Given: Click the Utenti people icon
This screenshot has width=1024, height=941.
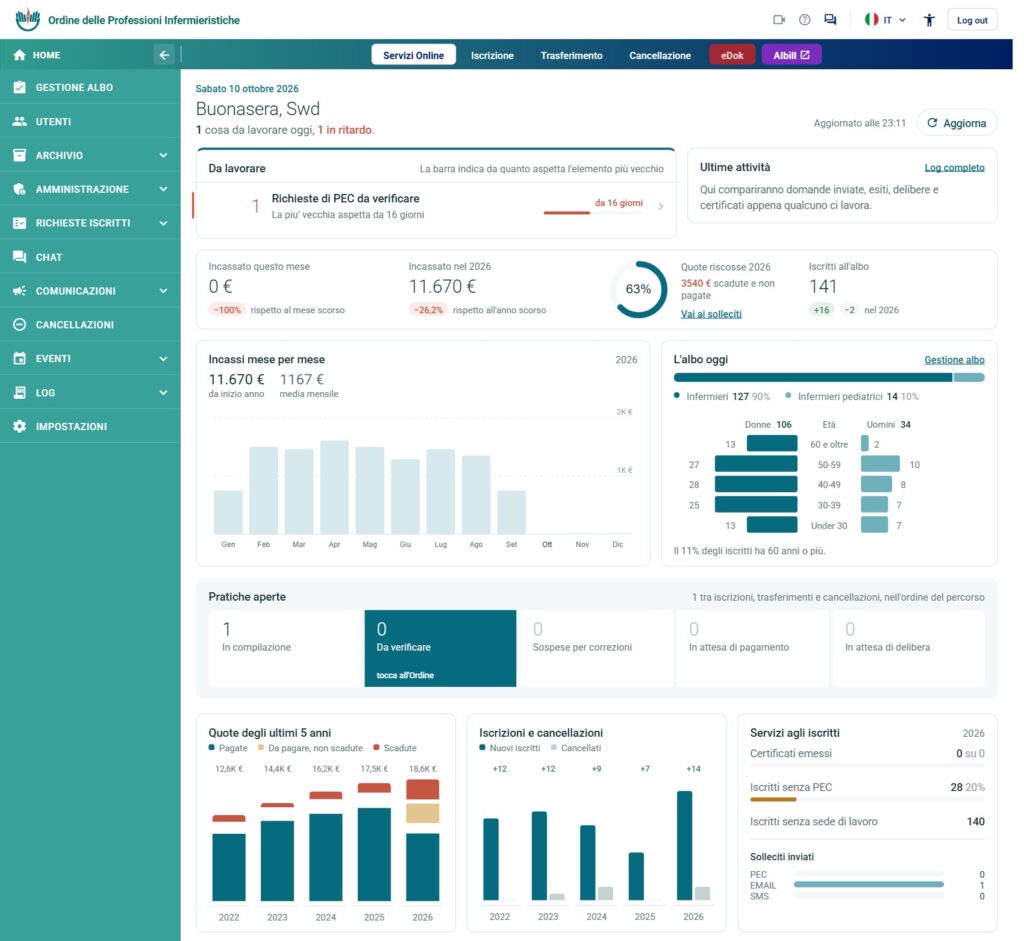Looking at the screenshot, I should coord(20,121).
